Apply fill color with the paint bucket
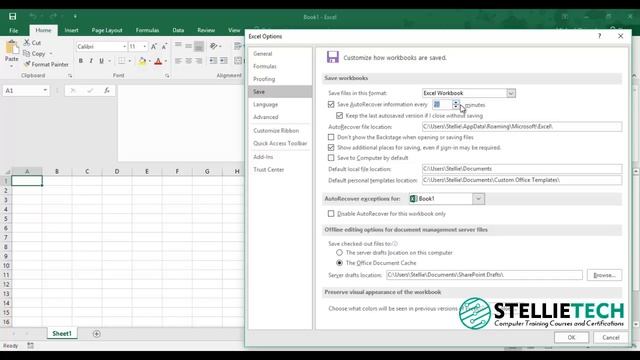Screen dimensions: 640x360 (142, 61)
